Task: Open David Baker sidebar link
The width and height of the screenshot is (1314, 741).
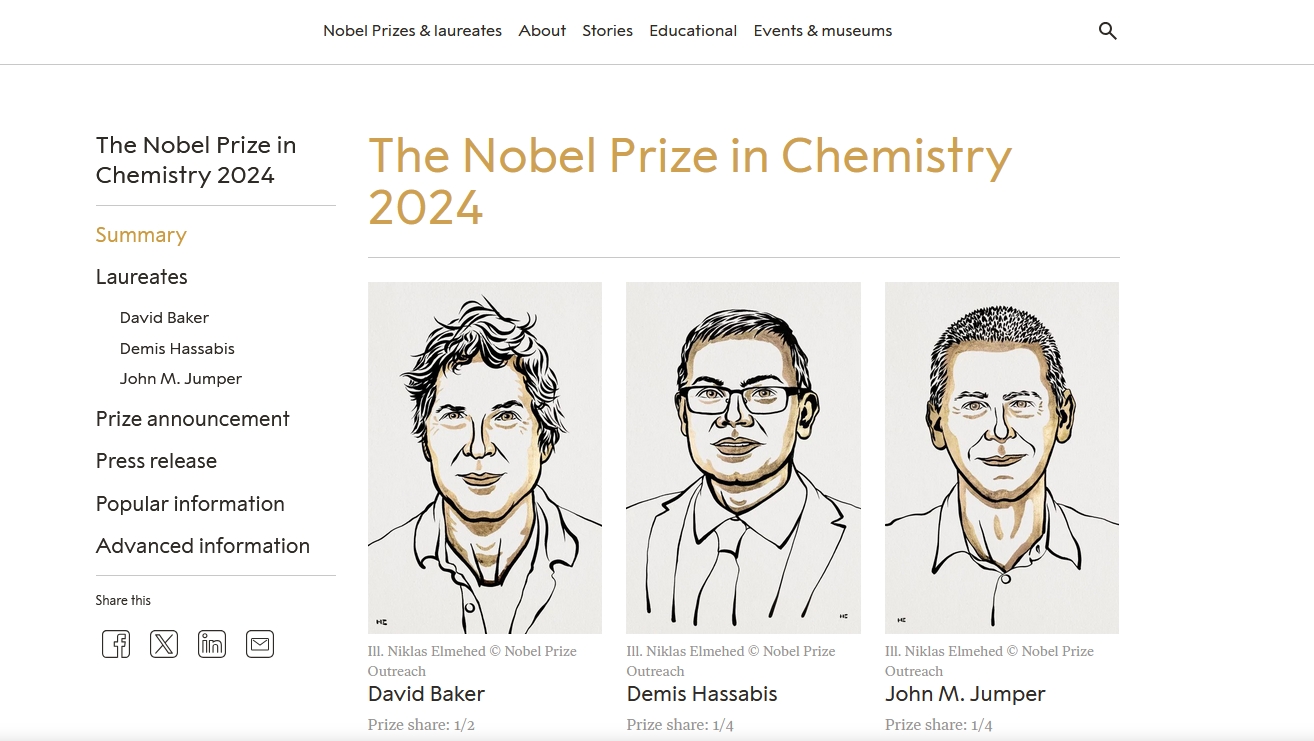Action: pyautogui.click(x=164, y=318)
